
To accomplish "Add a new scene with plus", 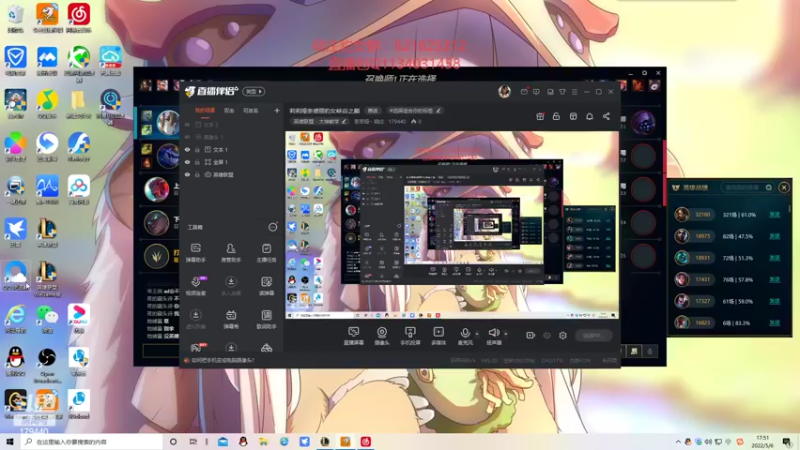I will [x=277, y=110].
